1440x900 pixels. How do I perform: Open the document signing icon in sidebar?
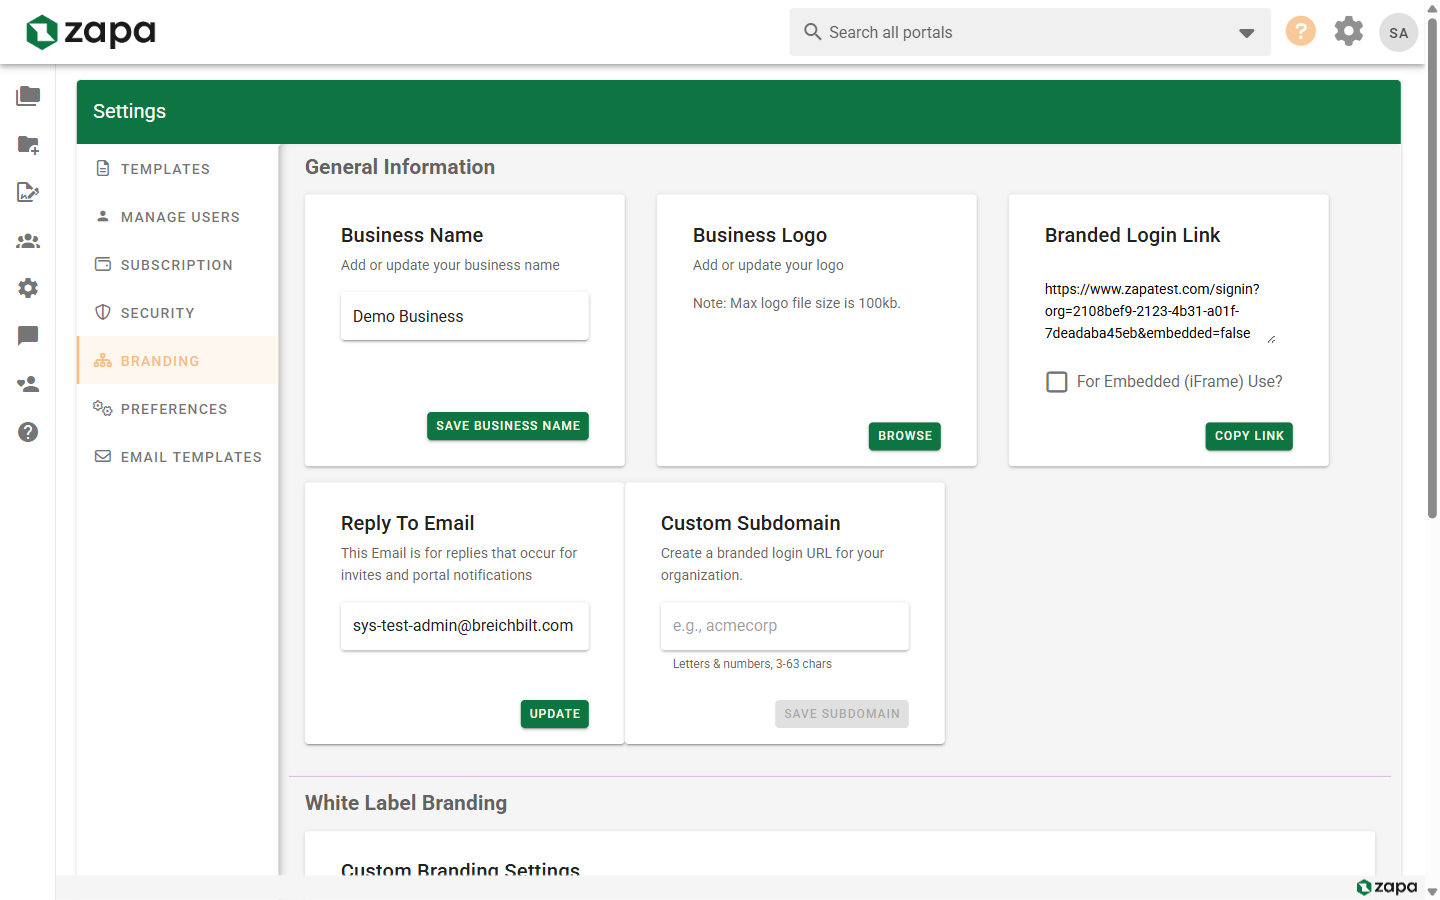coord(28,192)
